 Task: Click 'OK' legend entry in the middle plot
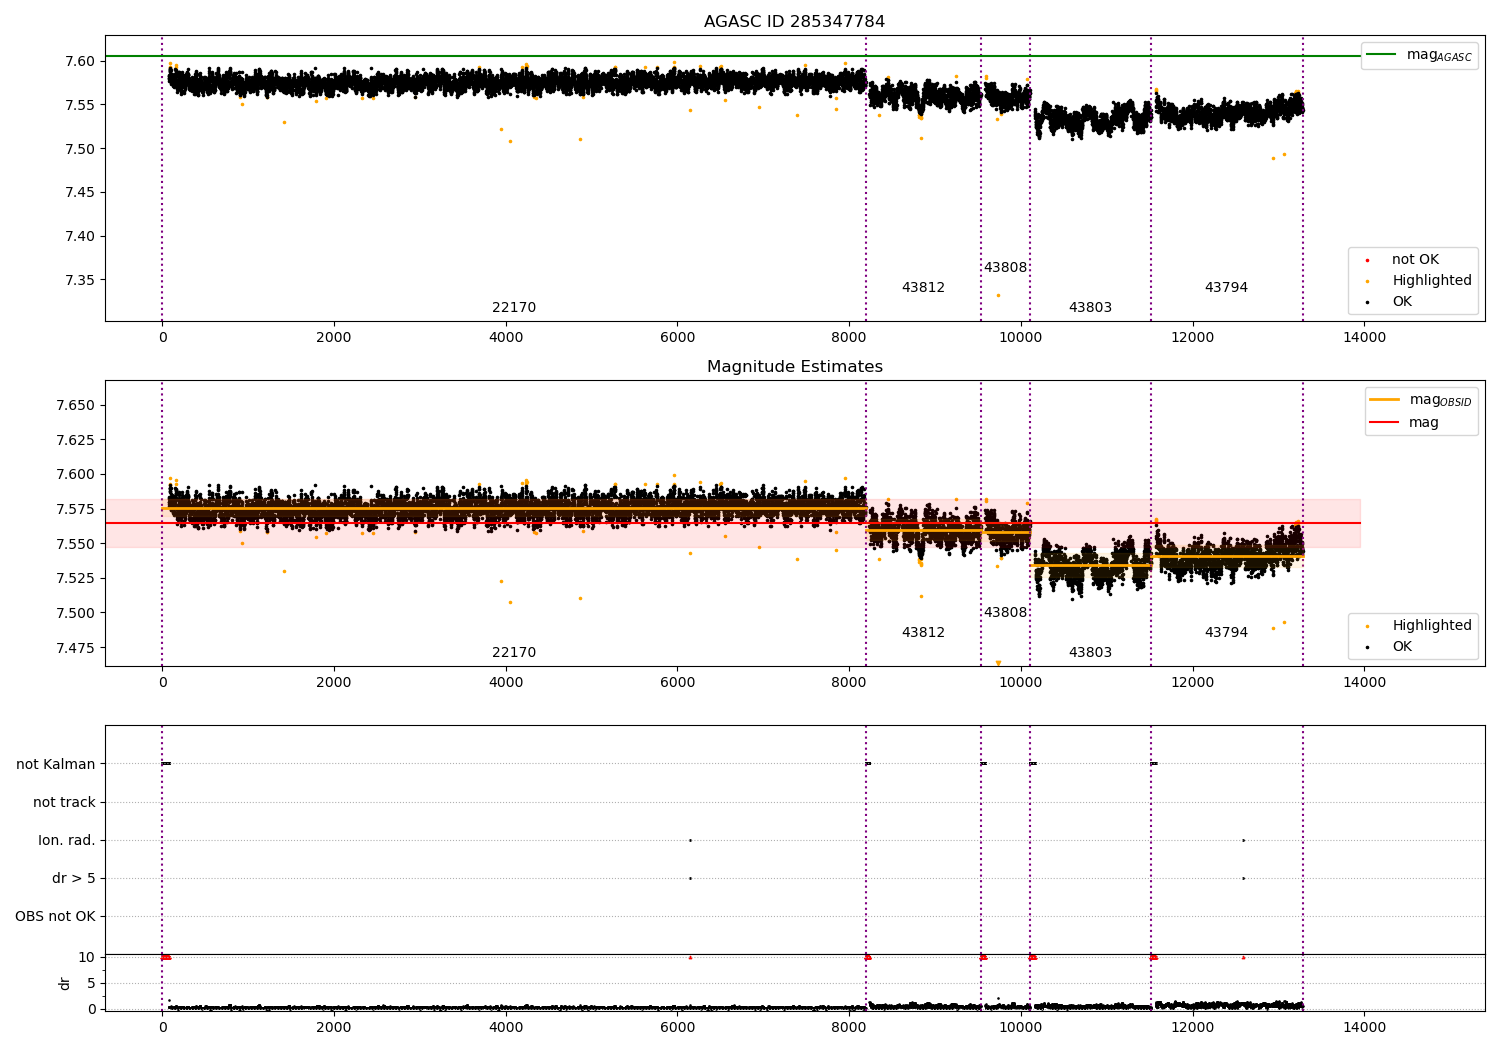(x=1389, y=647)
